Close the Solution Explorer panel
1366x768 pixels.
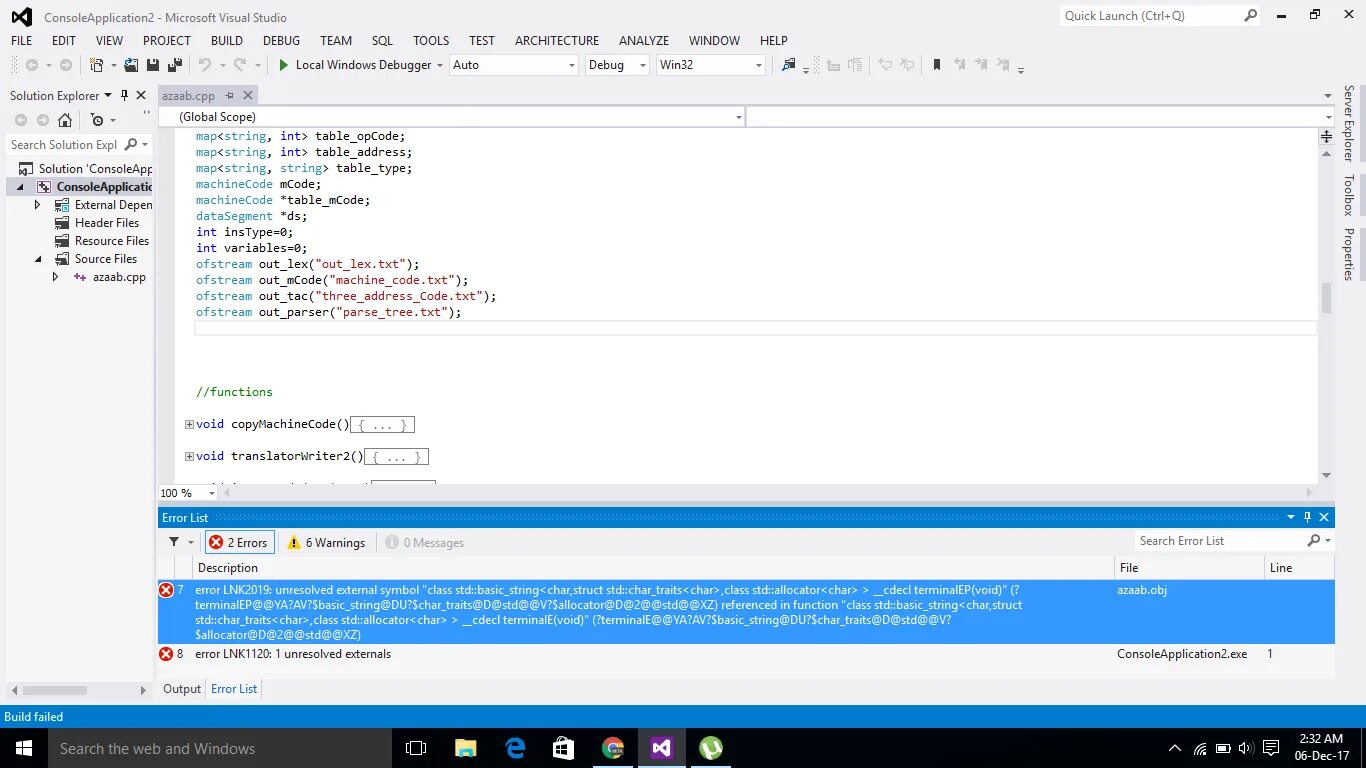(143, 95)
